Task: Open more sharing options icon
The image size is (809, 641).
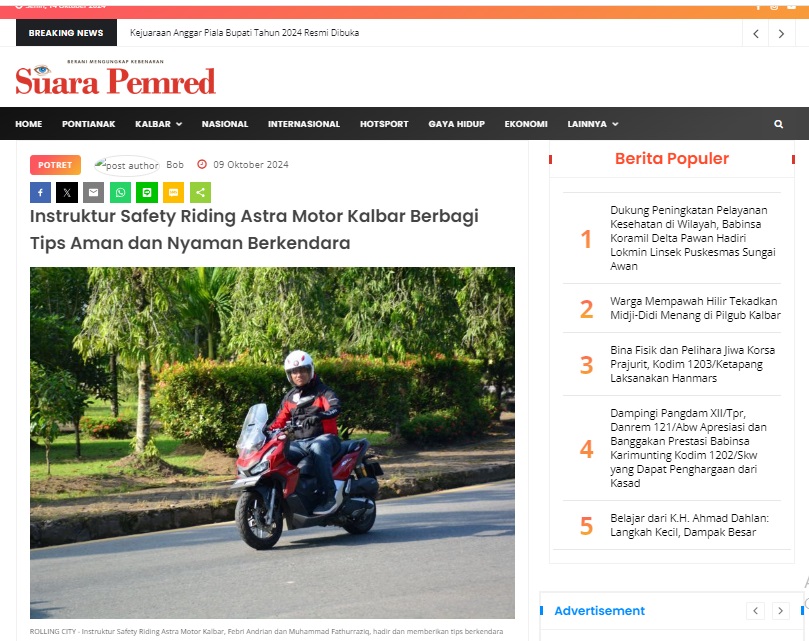Action: pos(200,193)
